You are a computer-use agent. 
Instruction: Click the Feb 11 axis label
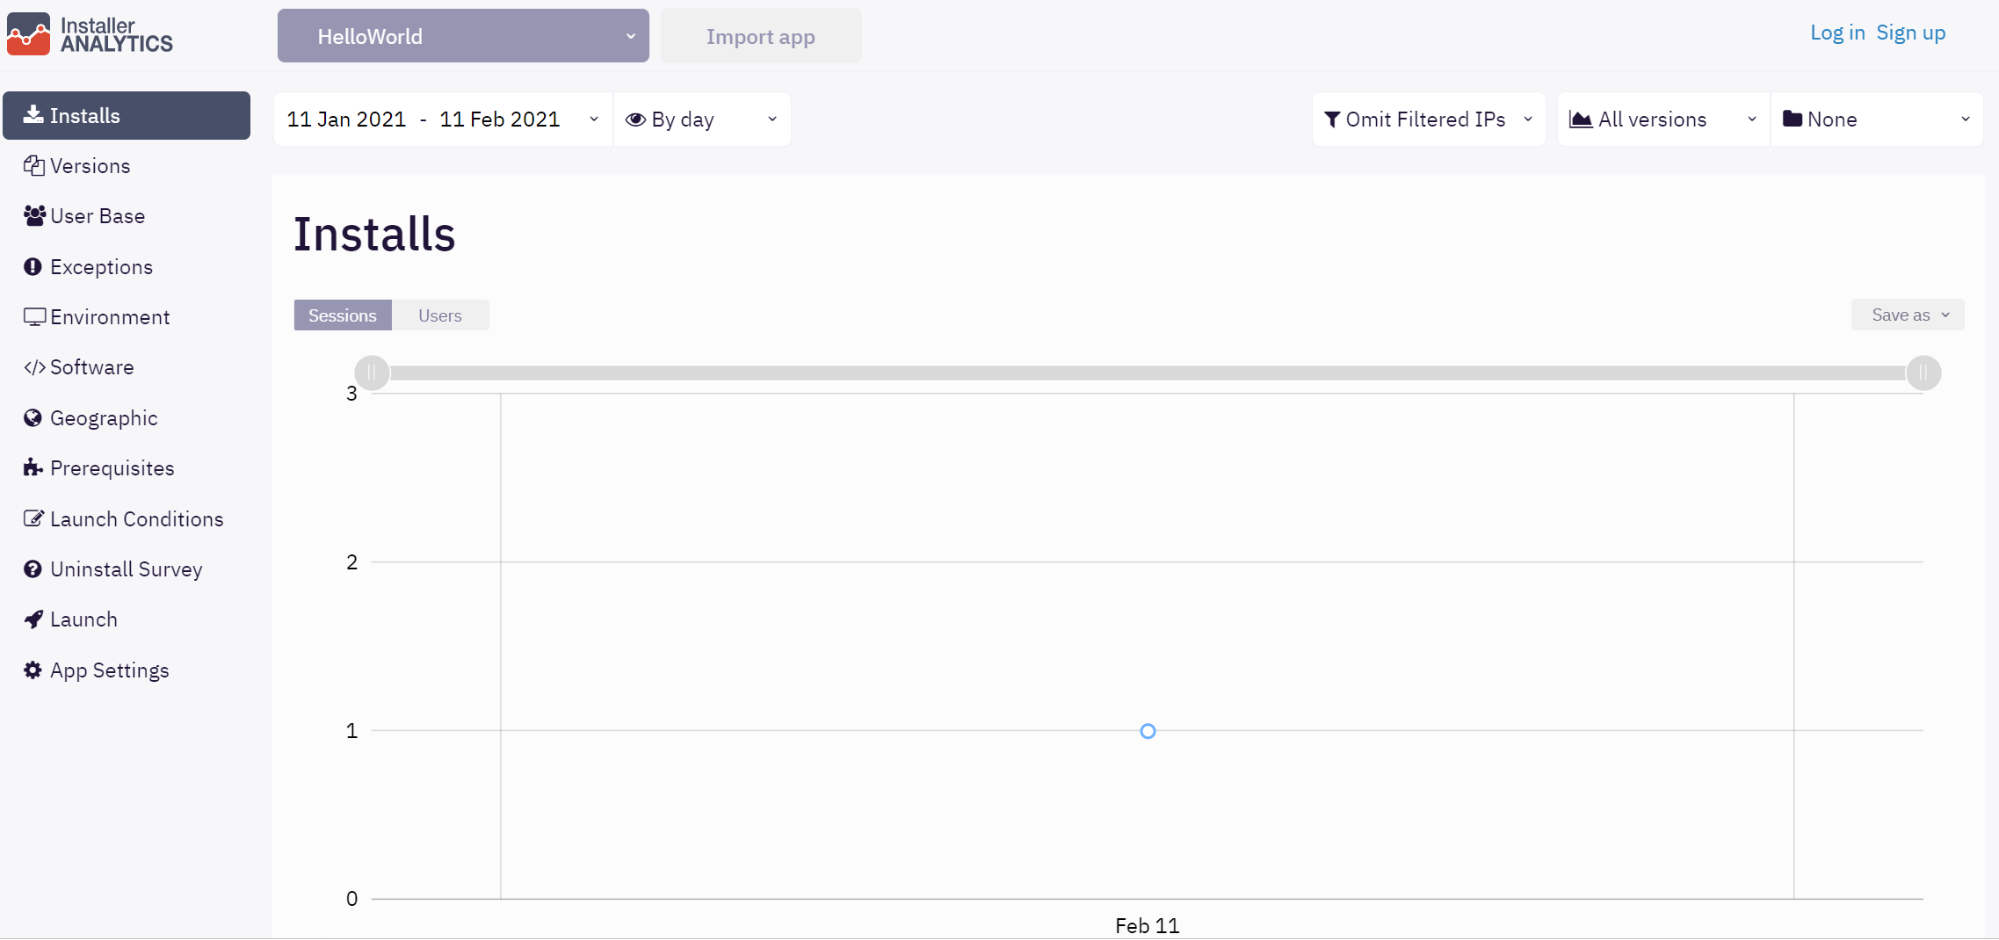(x=1147, y=926)
